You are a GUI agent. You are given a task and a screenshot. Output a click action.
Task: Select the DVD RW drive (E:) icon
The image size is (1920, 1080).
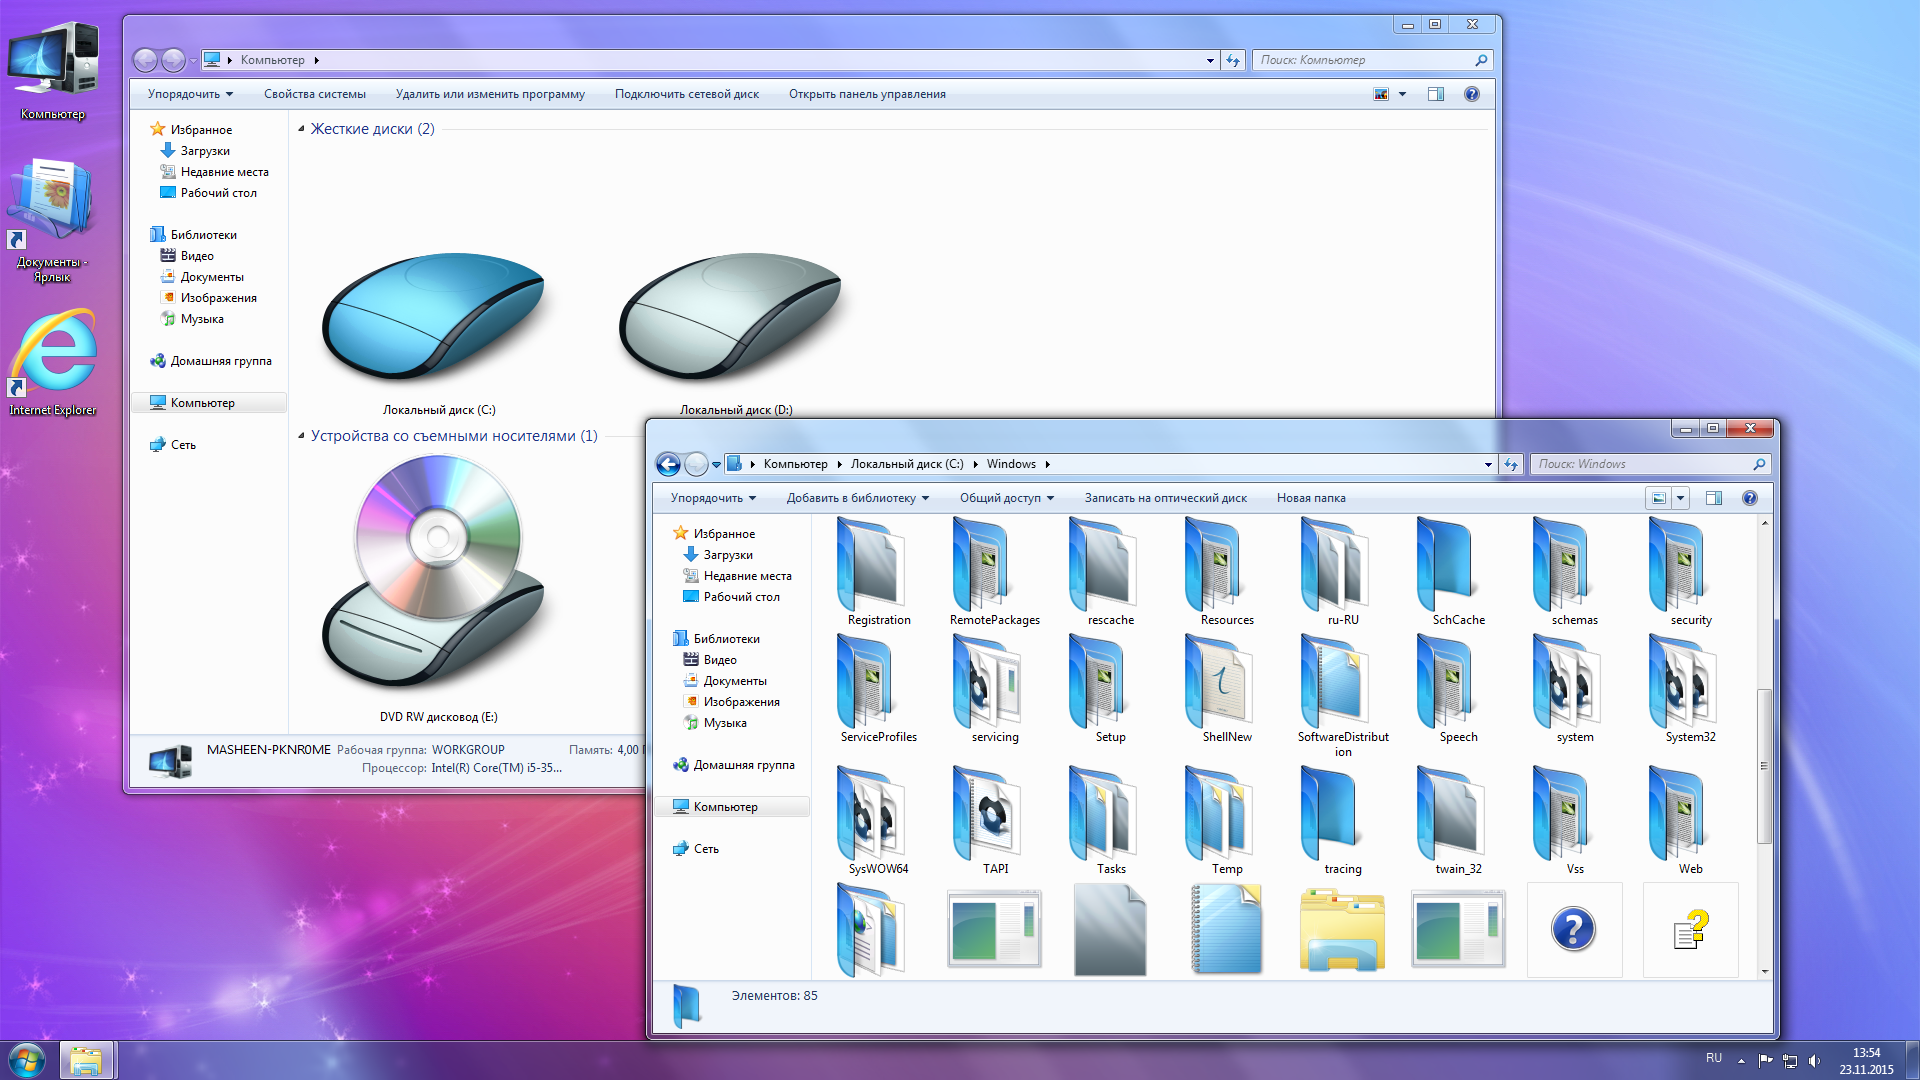[x=435, y=572]
